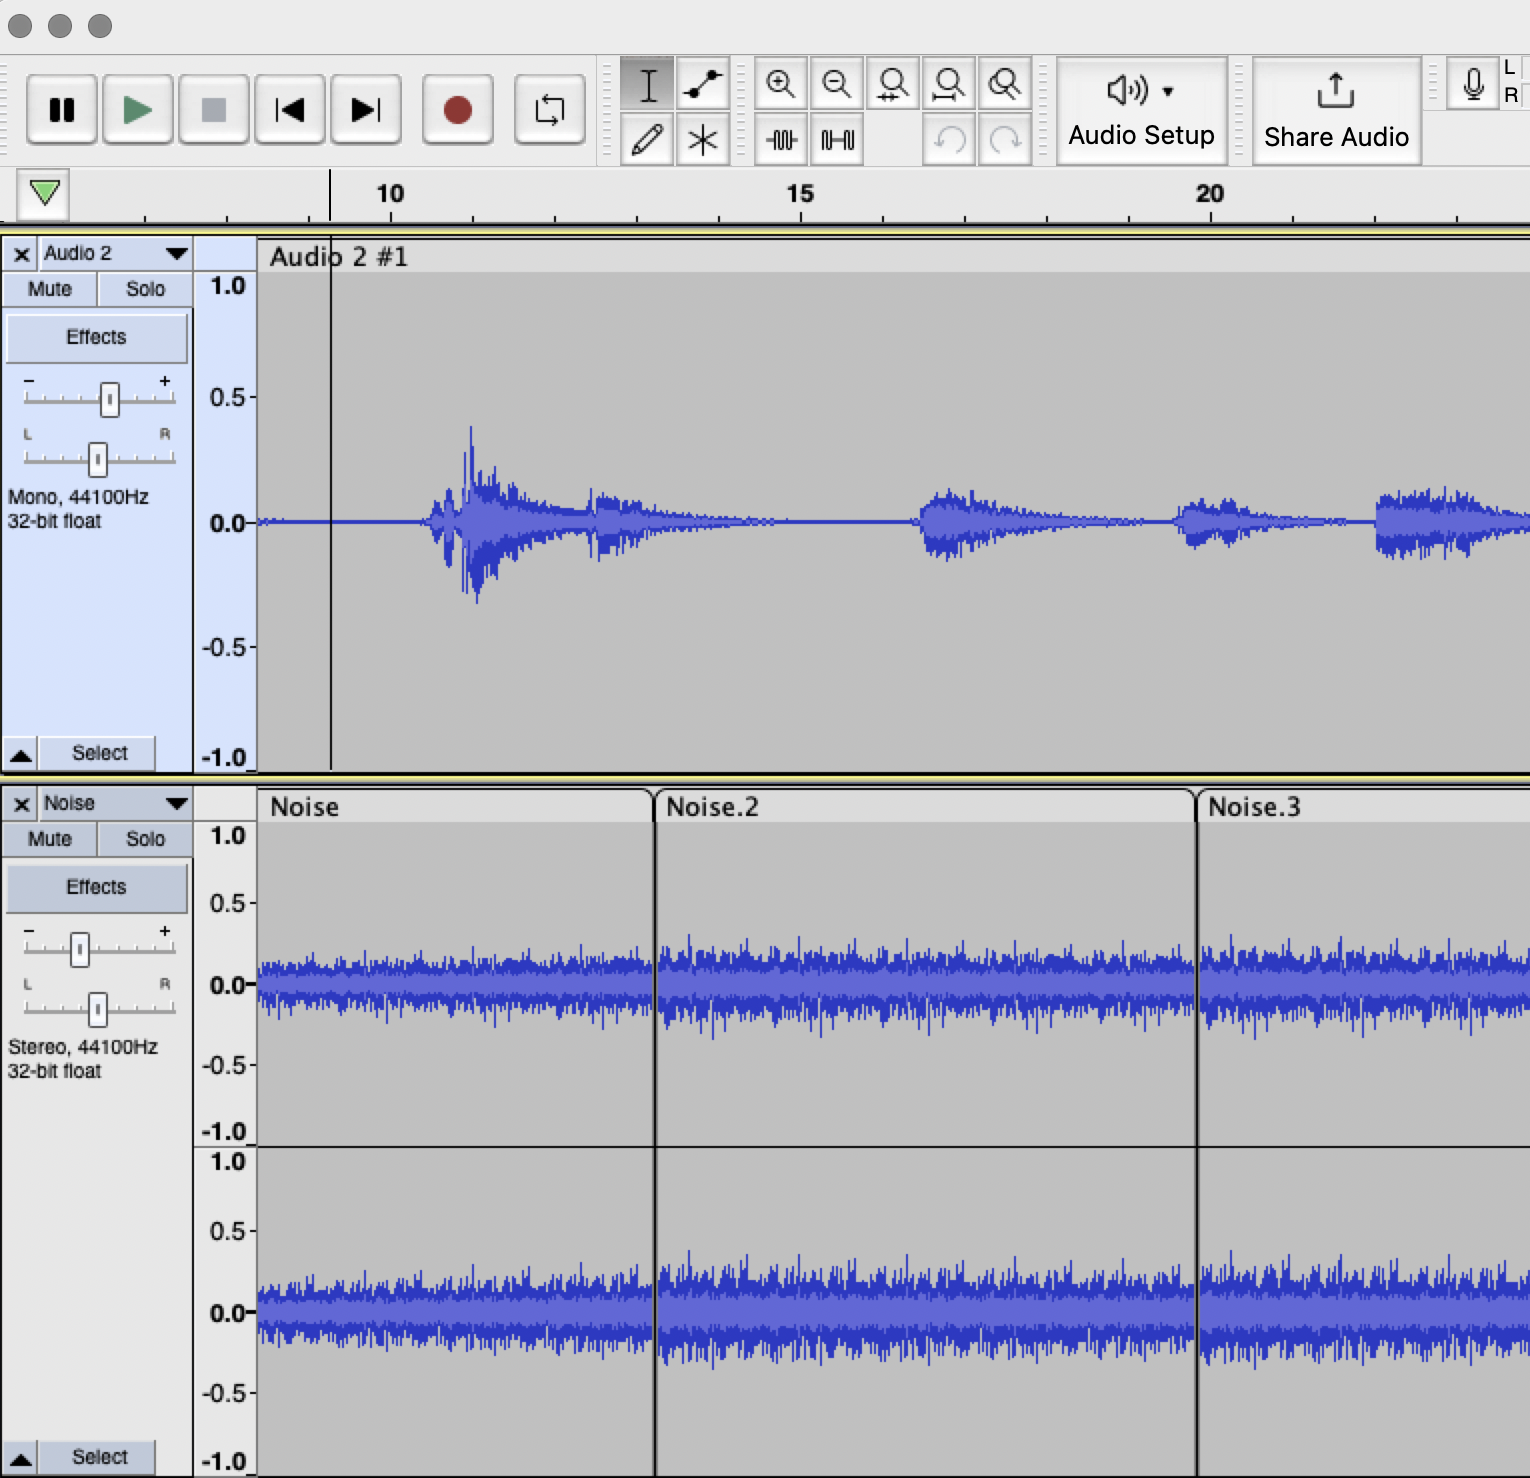Click the microphone record meter icon
The width and height of the screenshot is (1530, 1478).
[1473, 84]
